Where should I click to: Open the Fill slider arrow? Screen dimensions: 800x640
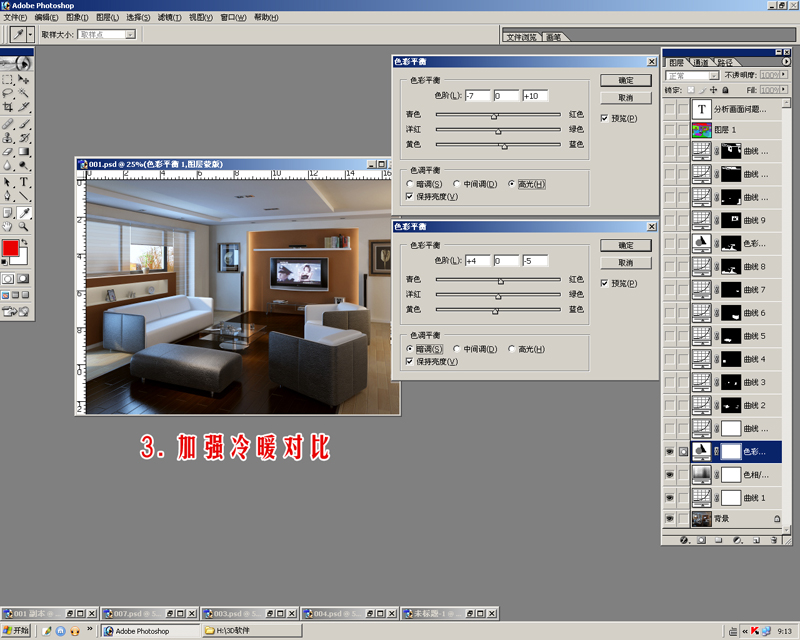click(x=784, y=89)
